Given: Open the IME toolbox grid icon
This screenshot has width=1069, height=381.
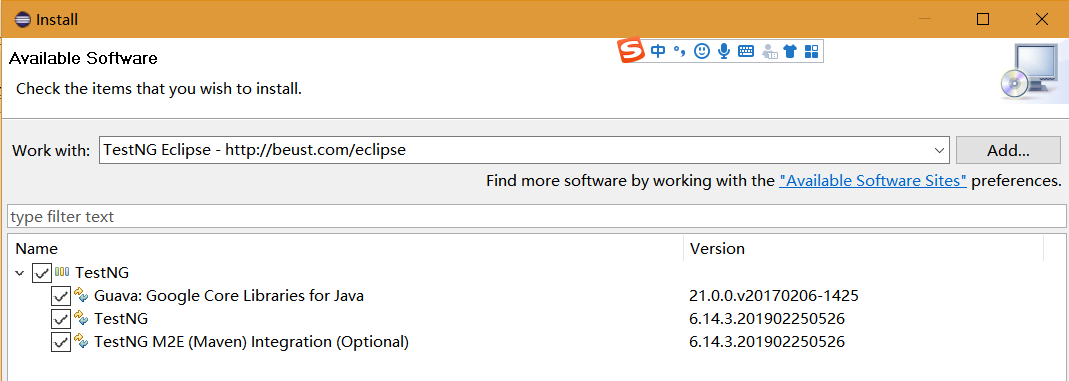Looking at the screenshot, I should tap(811, 51).
